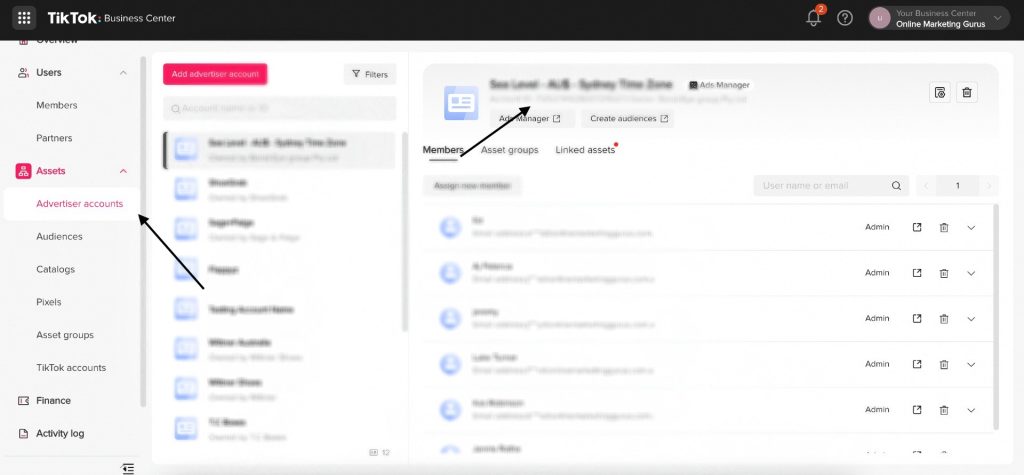Remove Luke Turner via trash icon

click(944, 364)
